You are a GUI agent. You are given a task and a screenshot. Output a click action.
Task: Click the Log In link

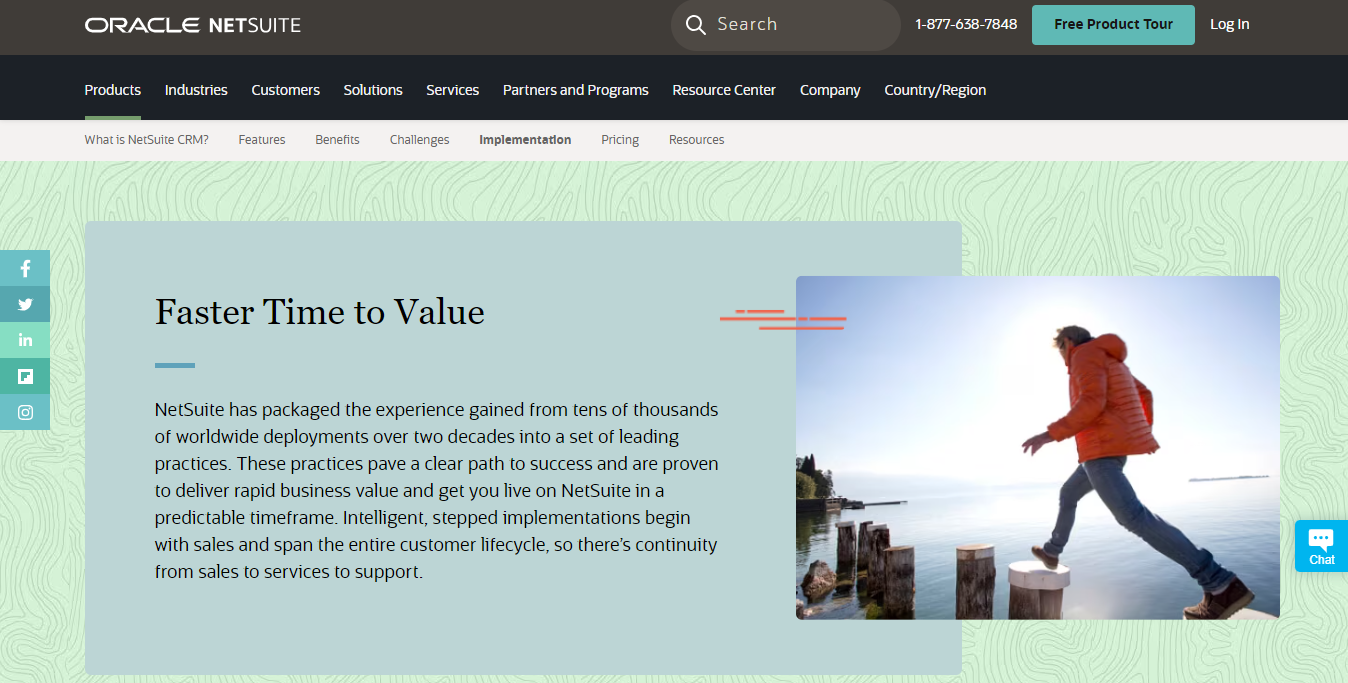coord(1229,25)
